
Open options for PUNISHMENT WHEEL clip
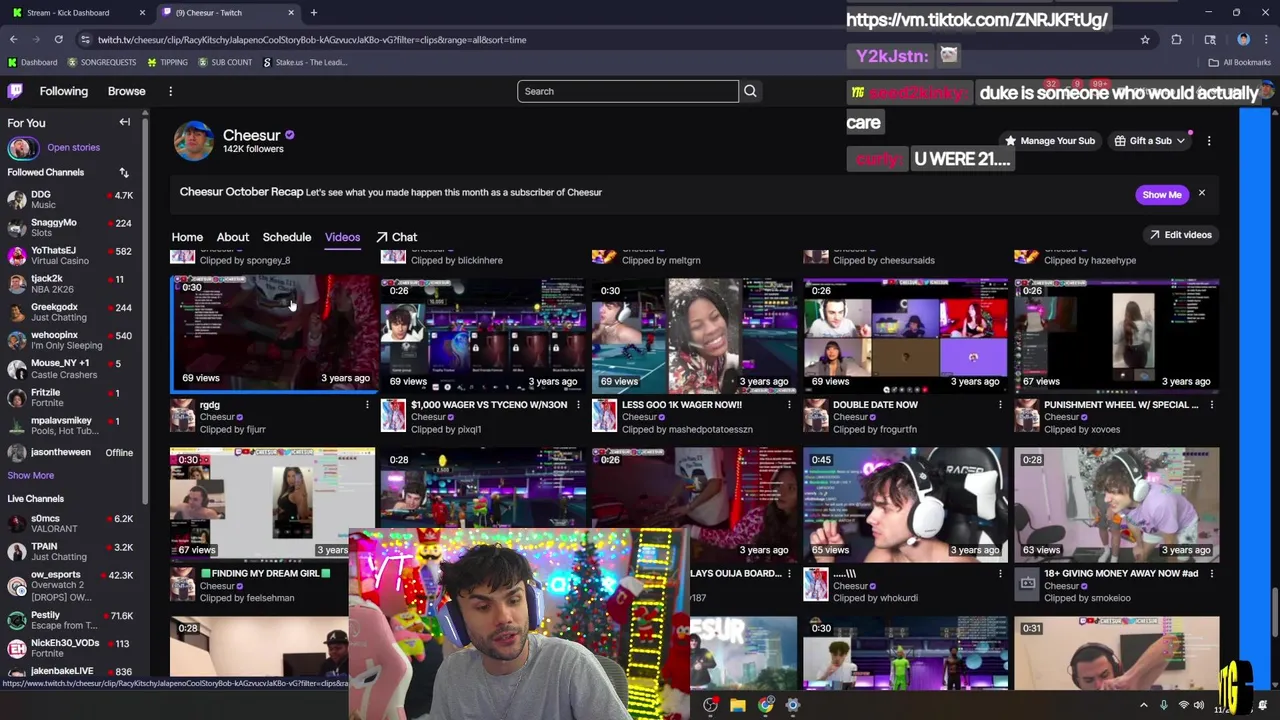click(1211, 405)
